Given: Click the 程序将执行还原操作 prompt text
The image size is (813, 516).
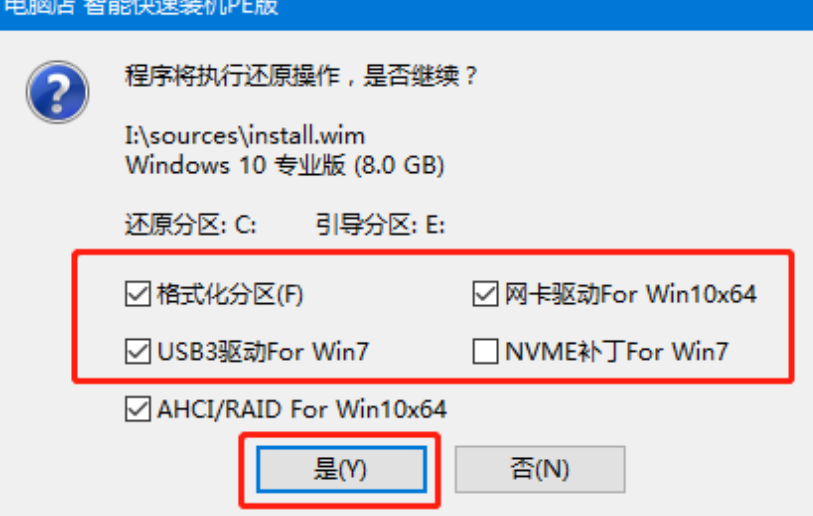Looking at the screenshot, I should click(x=232, y=76).
